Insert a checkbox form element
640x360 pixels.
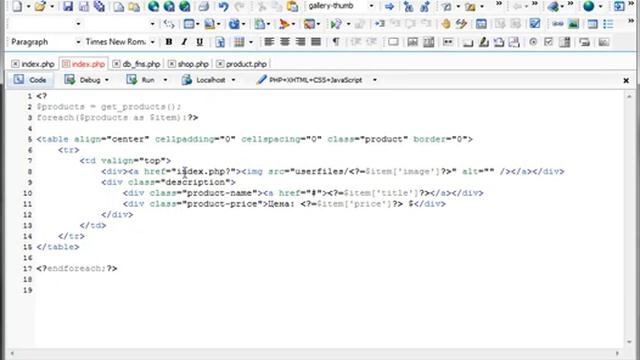[x=549, y=42]
